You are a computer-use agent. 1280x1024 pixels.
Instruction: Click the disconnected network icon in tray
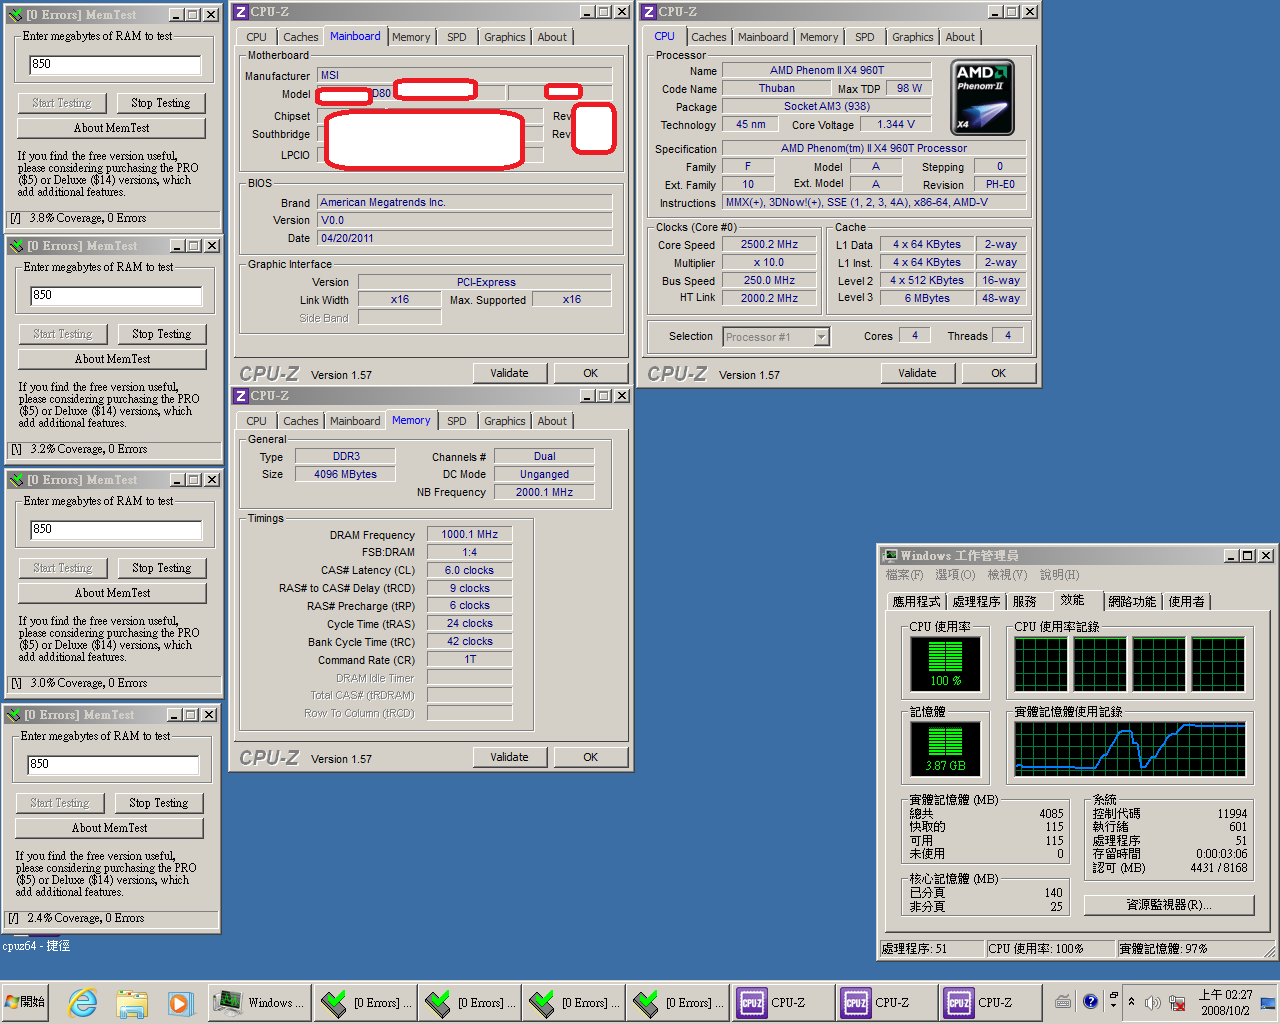point(1177,1002)
